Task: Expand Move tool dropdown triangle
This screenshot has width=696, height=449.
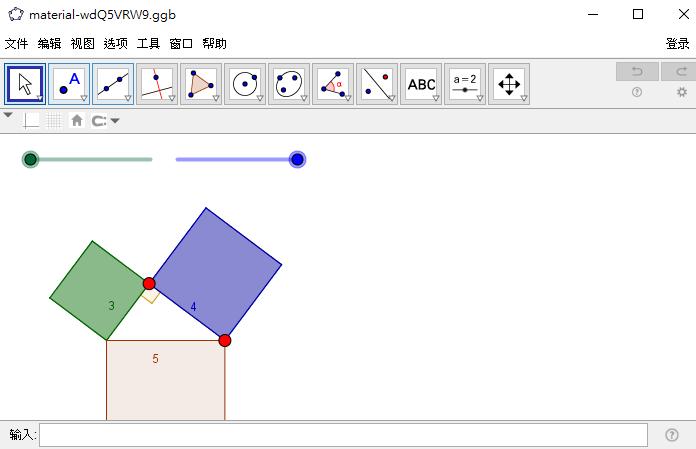Action: point(40,98)
